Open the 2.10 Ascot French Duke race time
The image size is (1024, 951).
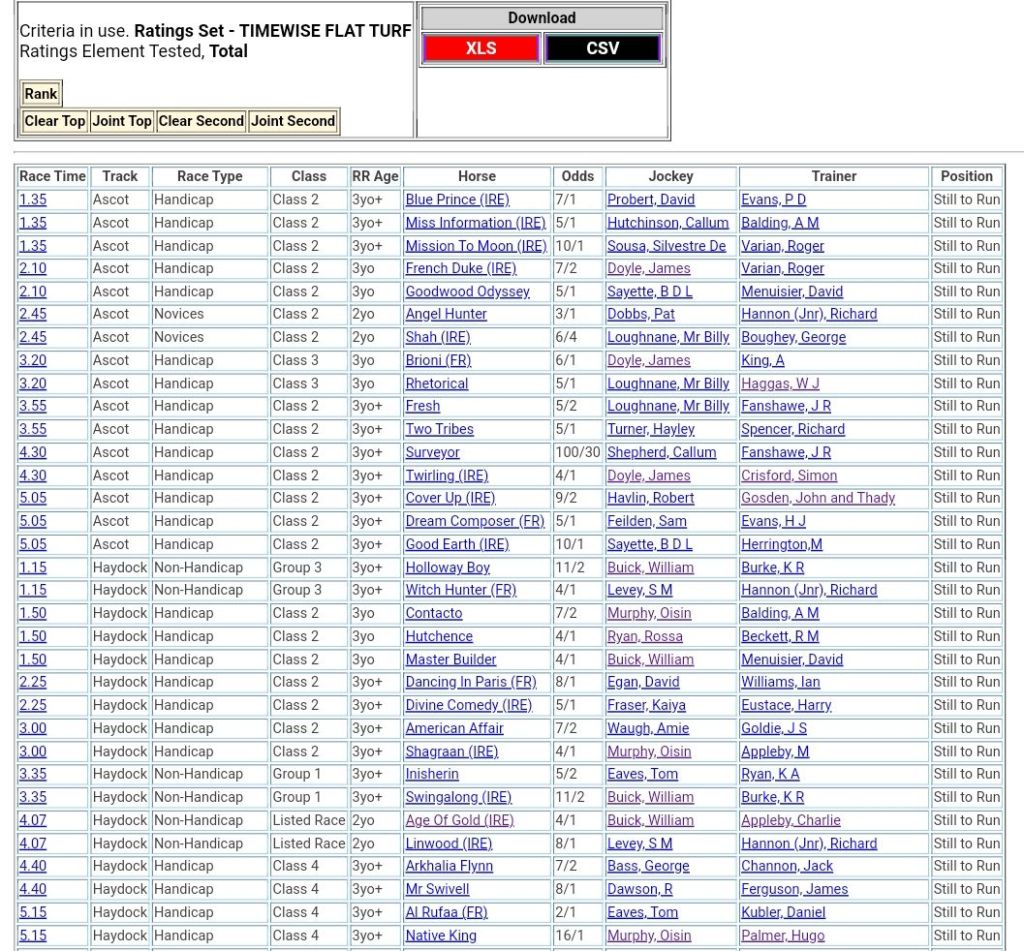pos(33,268)
